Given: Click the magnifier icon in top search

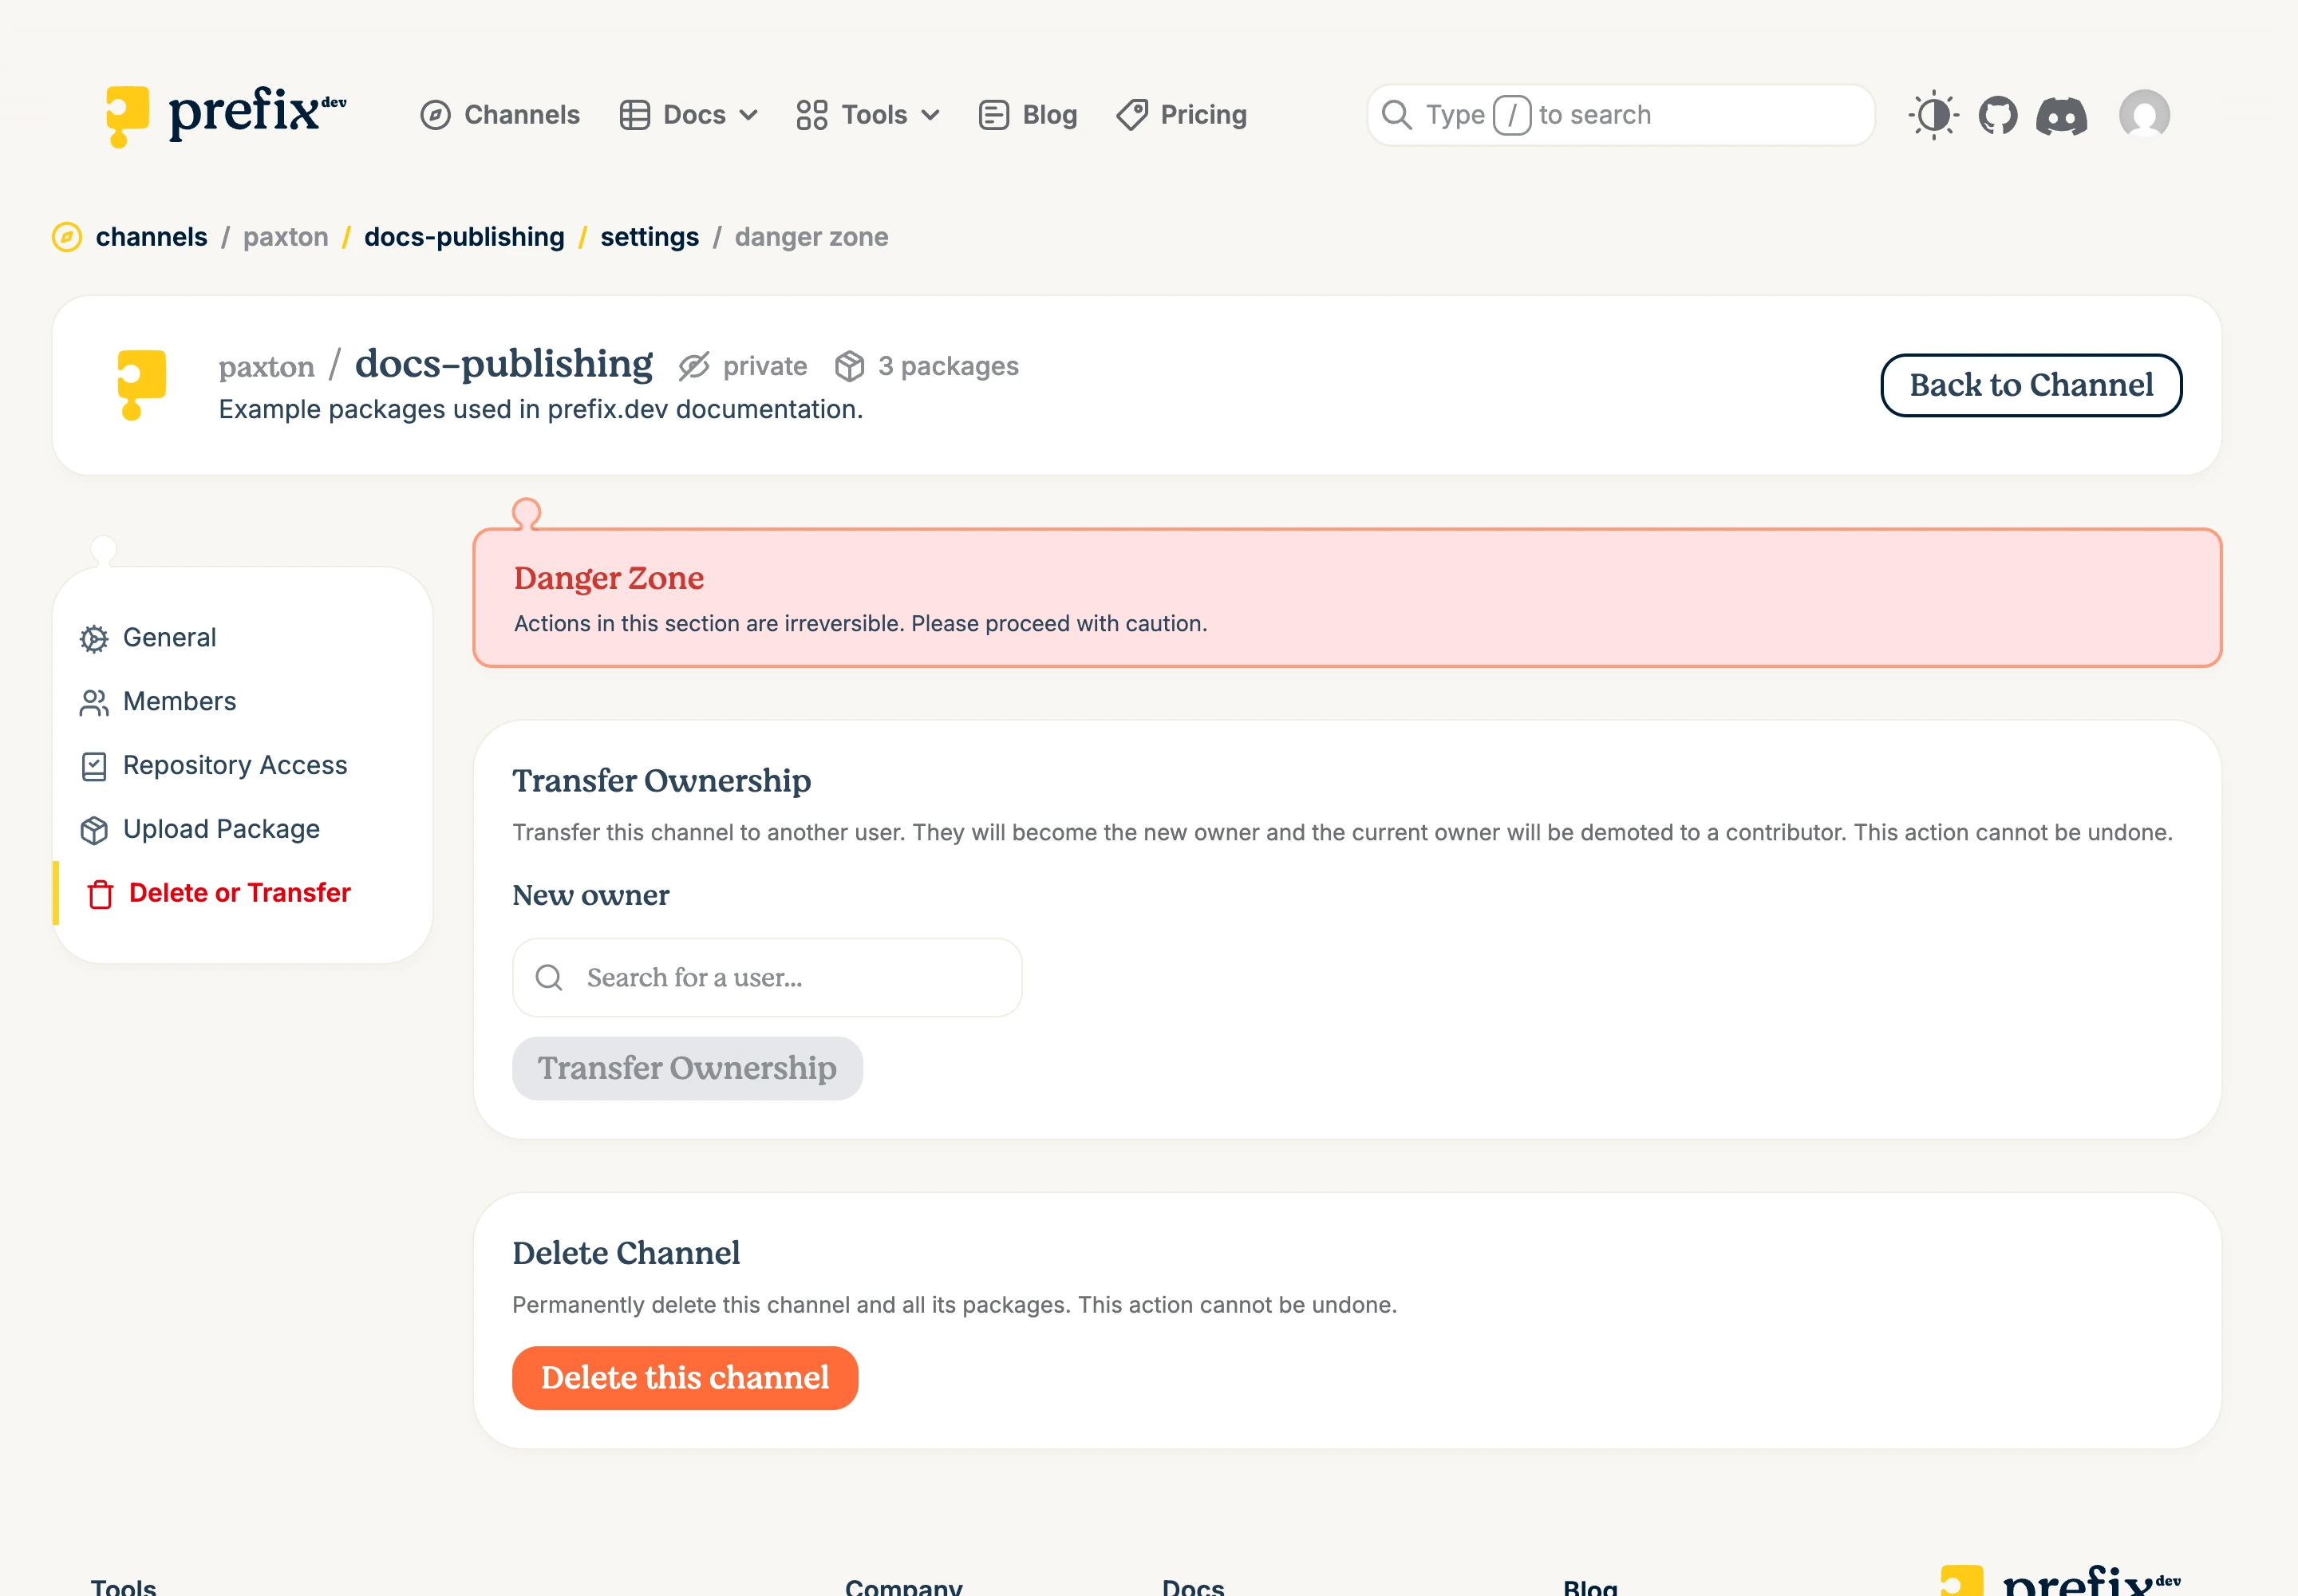Looking at the screenshot, I should 1396,115.
